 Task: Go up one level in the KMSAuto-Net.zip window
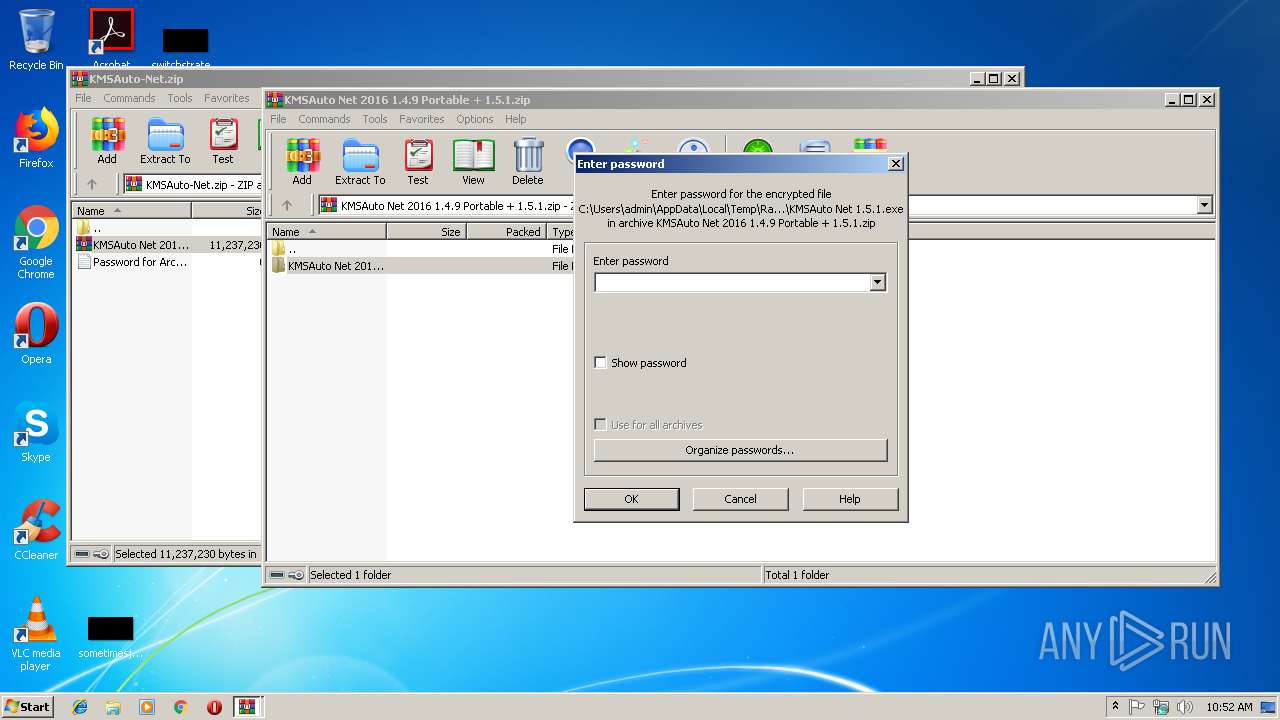92,184
